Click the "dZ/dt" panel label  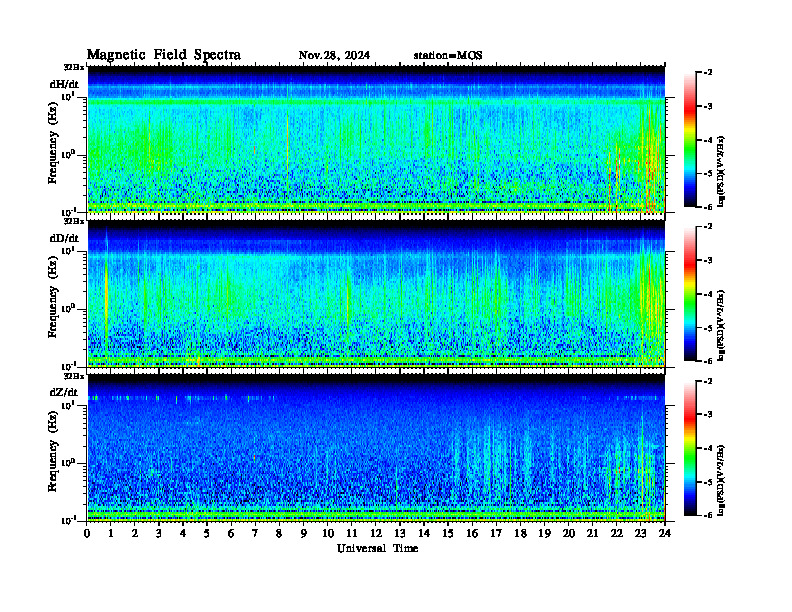tap(64, 392)
